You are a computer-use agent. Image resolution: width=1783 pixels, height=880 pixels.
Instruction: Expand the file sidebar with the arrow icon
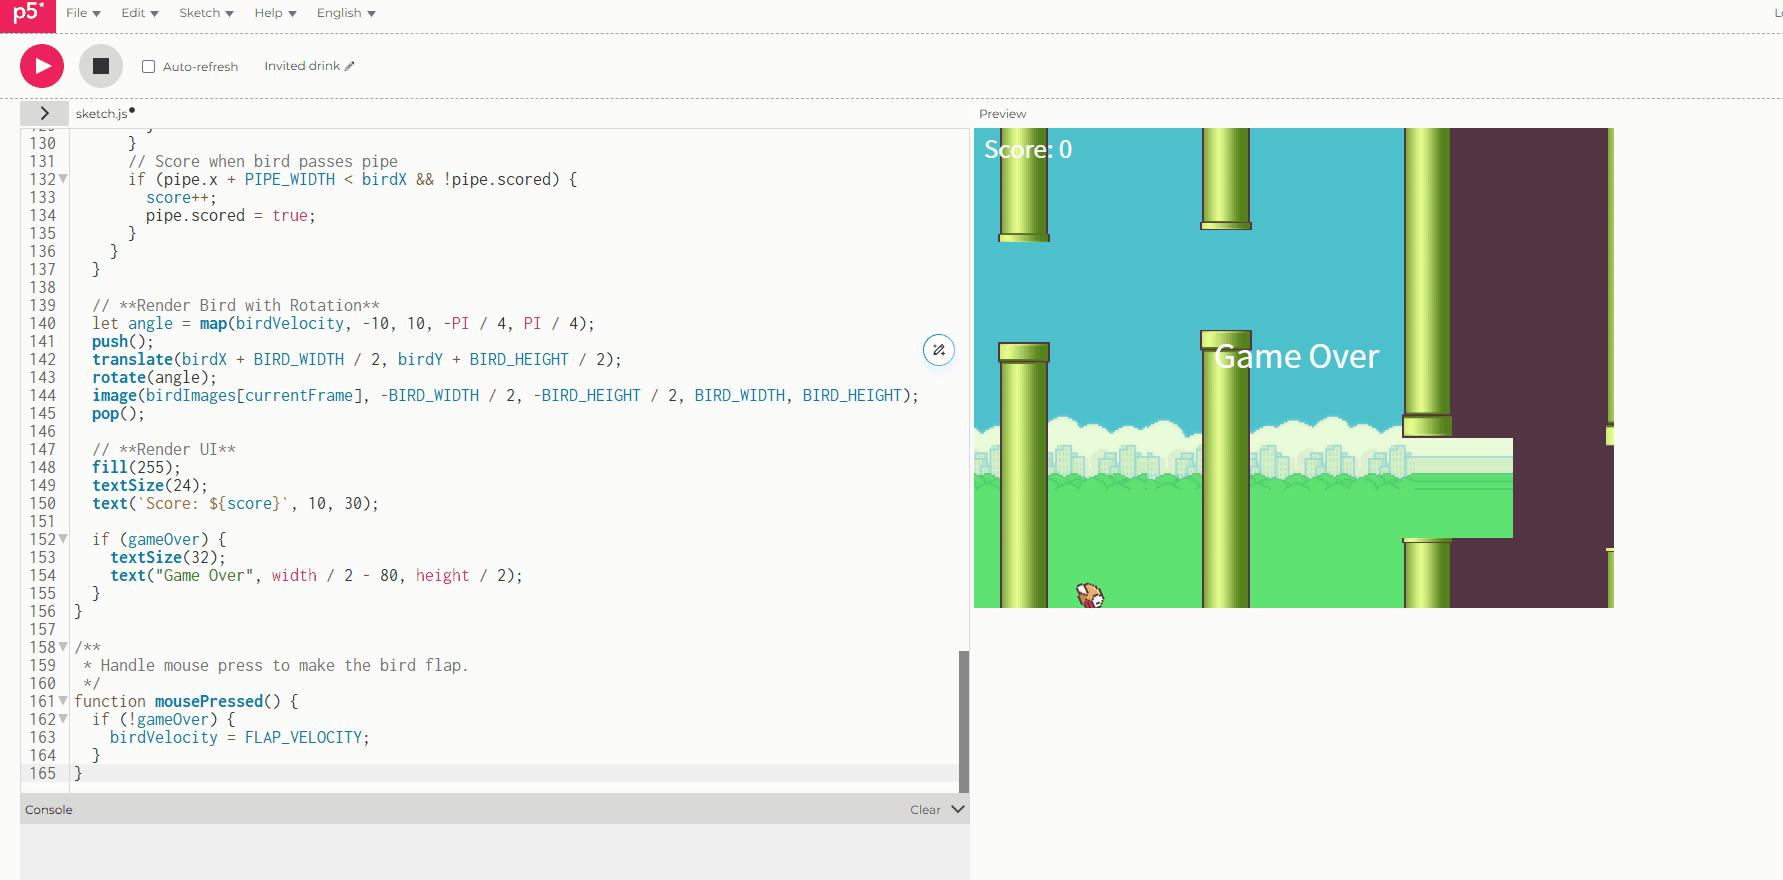click(44, 113)
